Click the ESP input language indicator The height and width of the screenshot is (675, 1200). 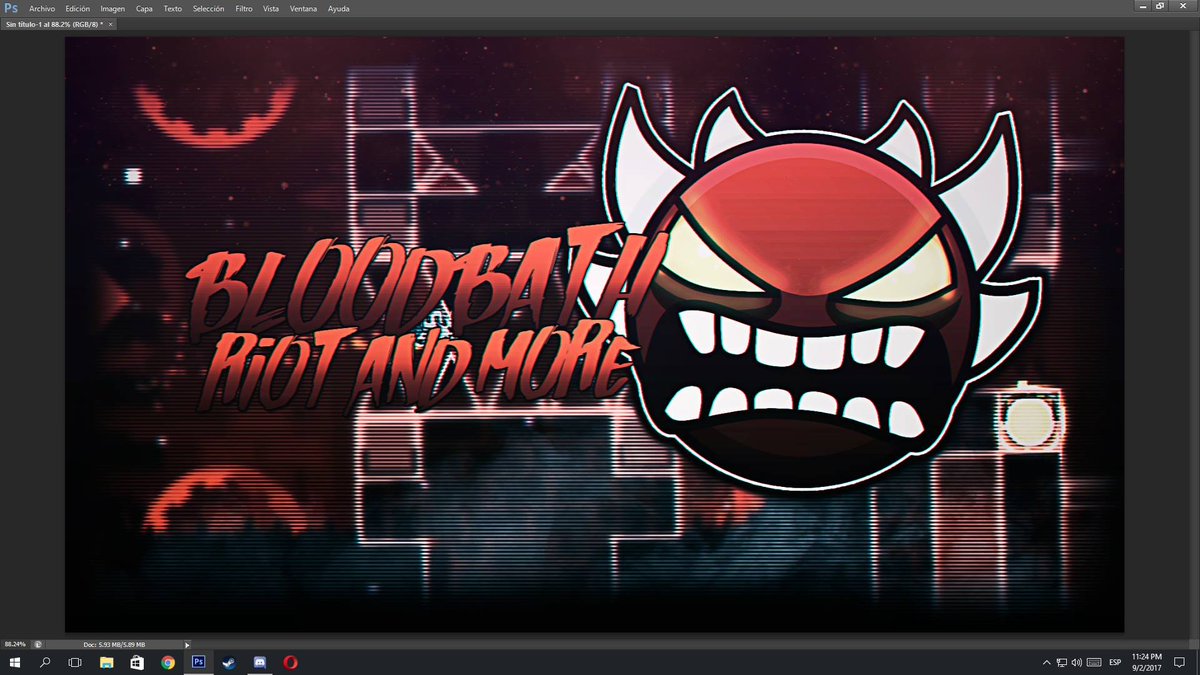click(x=1115, y=662)
